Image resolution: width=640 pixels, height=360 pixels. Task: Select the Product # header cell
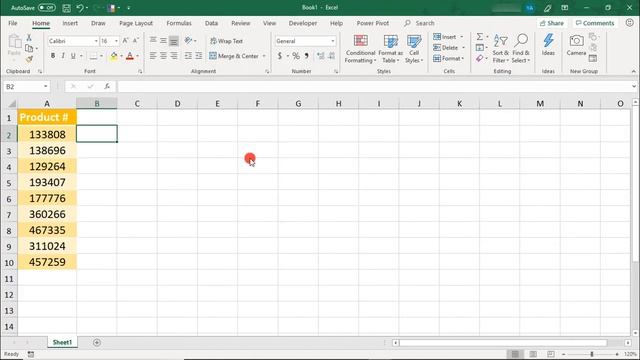click(x=47, y=118)
